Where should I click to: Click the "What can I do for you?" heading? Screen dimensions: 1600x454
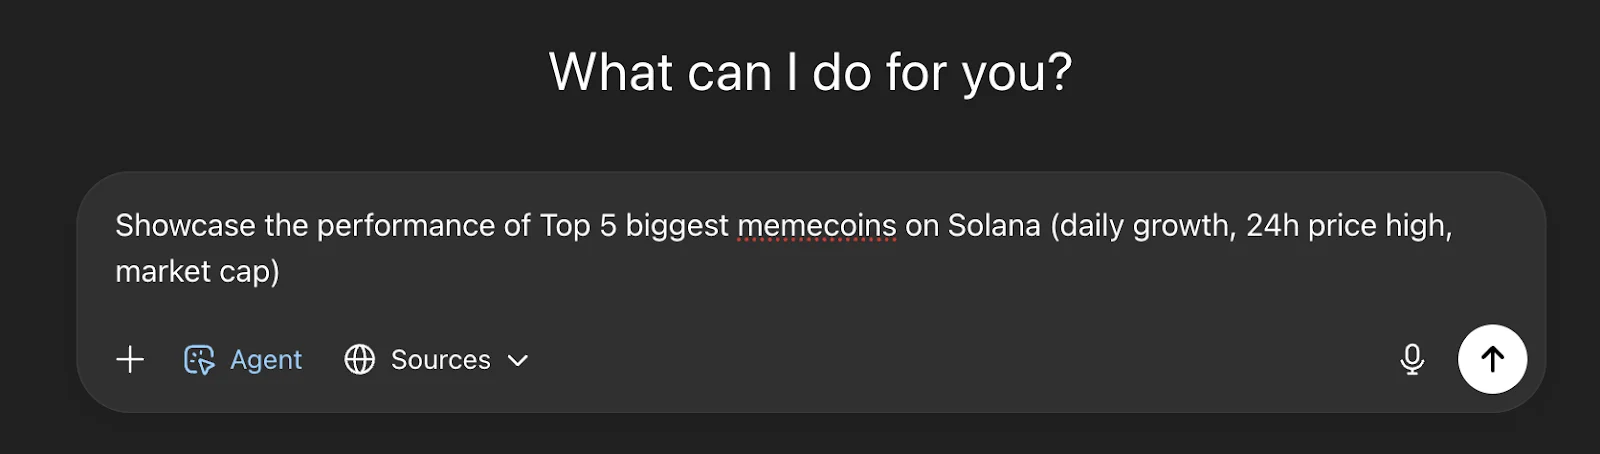tap(810, 73)
